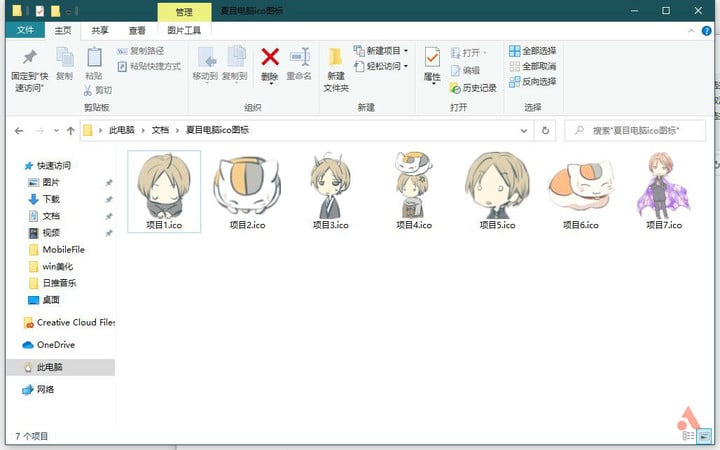Switch to the 主页 ribbon tab
The width and height of the screenshot is (720, 450).
[x=63, y=30]
